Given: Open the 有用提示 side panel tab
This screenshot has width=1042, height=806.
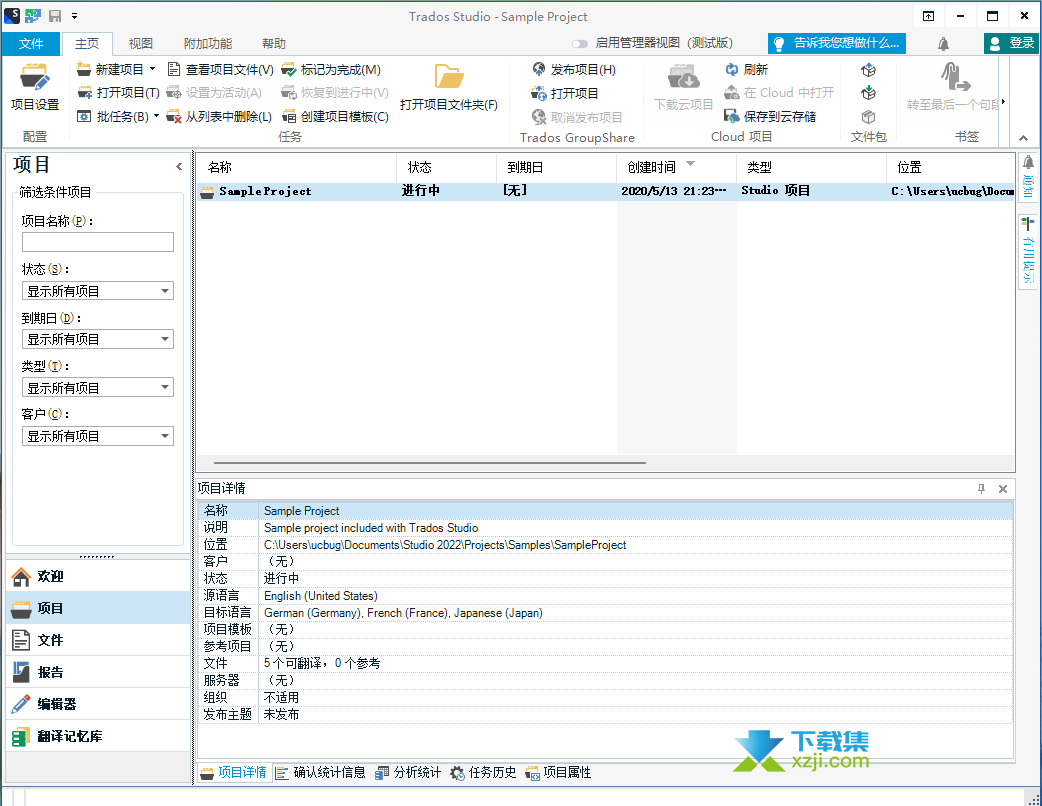Looking at the screenshot, I should tap(1028, 251).
